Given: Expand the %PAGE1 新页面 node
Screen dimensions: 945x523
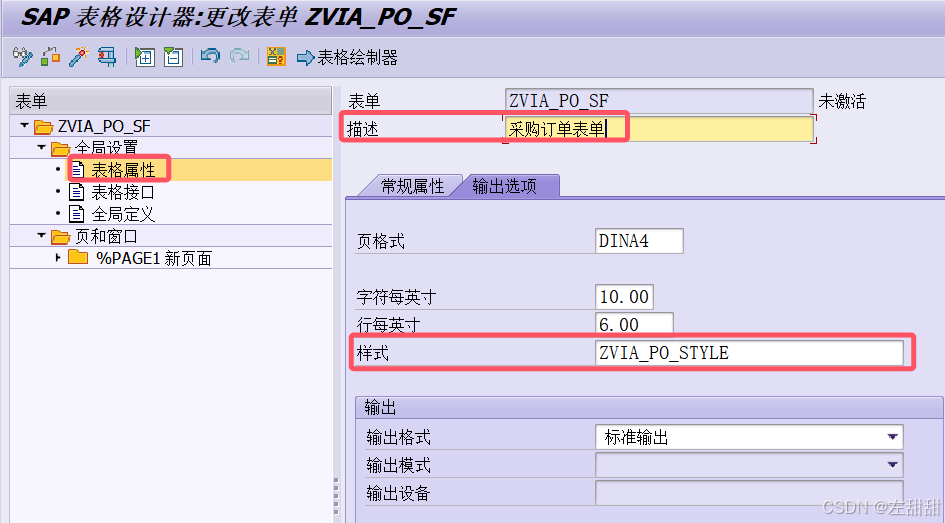Looking at the screenshot, I should pyautogui.click(x=58, y=258).
